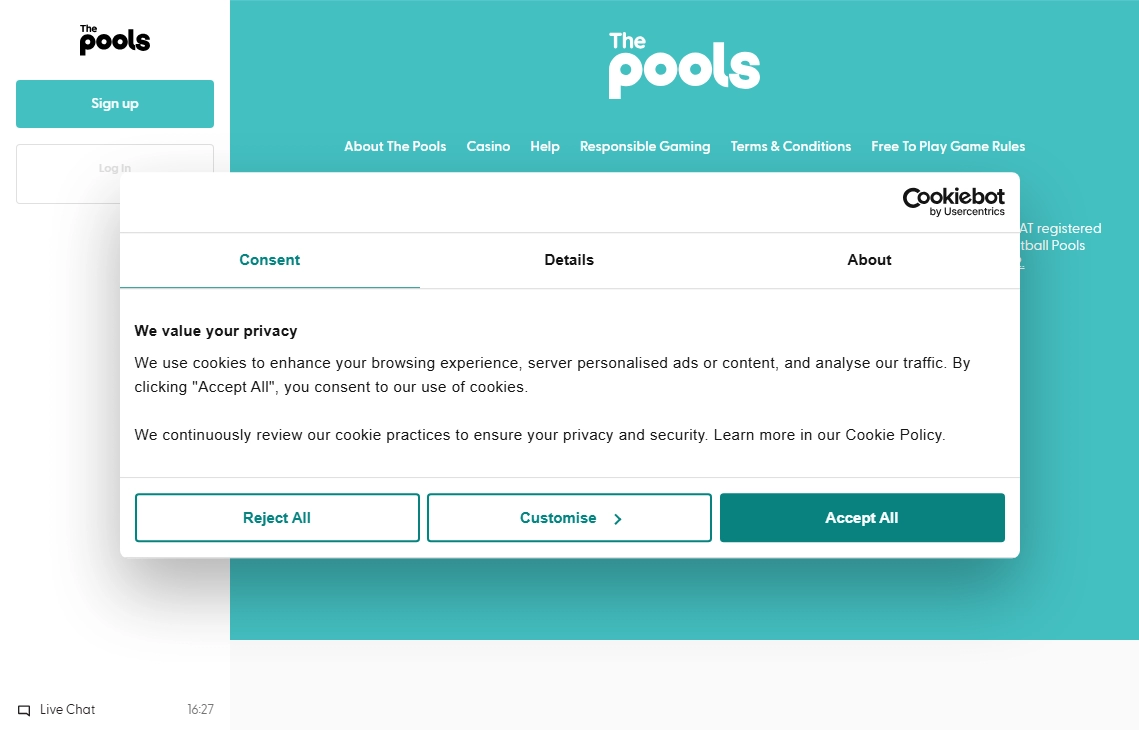
Task: Click the large The Pools header logo
Action: tap(684, 65)
